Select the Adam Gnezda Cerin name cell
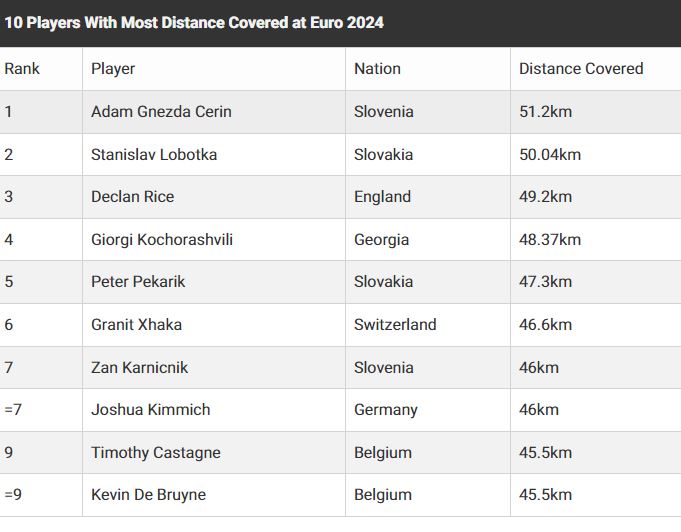Screen dimensions: 681x532 [x=161, y=112]
